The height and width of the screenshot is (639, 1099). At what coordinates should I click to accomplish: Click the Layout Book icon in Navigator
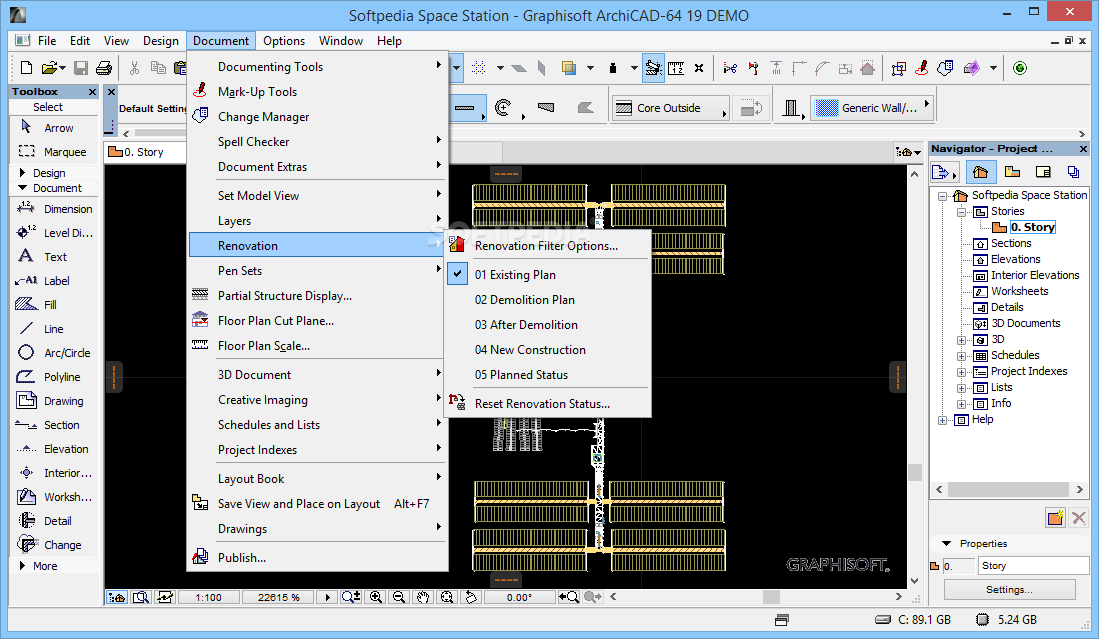pos(1043,172)
